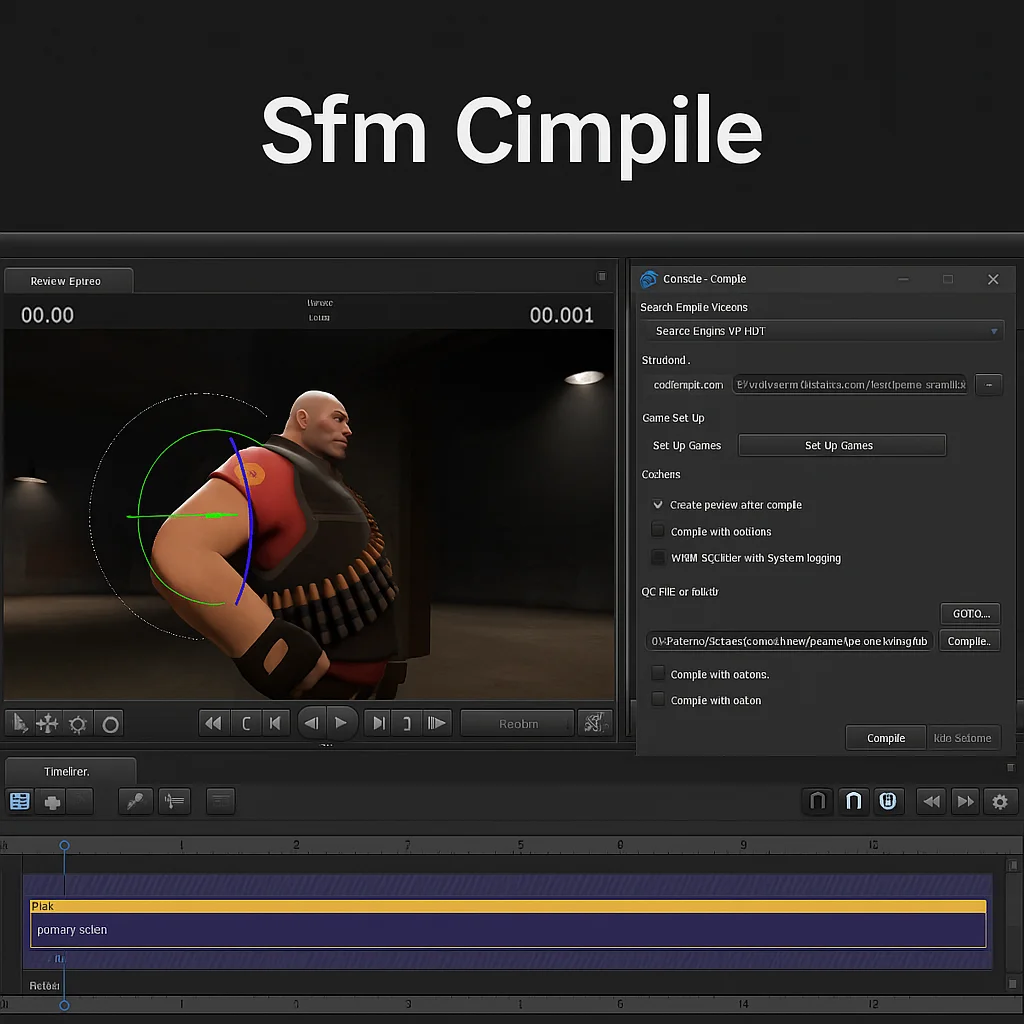Select the arrow selection tool below viewport
Image resolution: width=1024 pixels, height=1024 pixels.
coord(20,724)
